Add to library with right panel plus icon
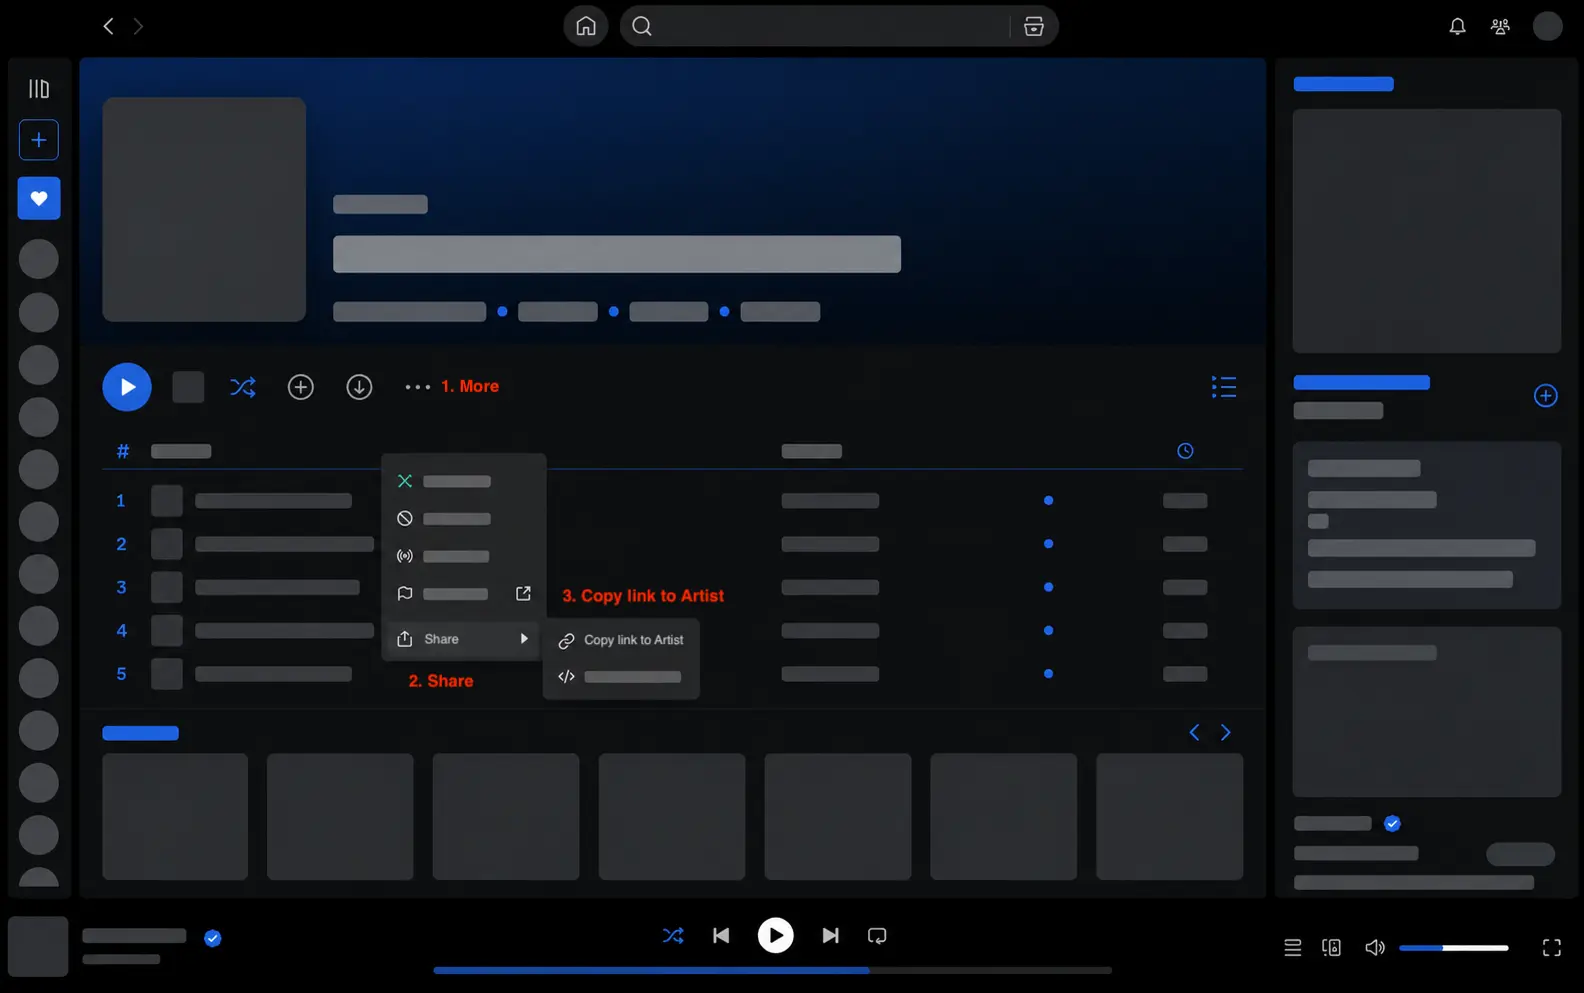Screen dimensions: 1584x993 1546,396
